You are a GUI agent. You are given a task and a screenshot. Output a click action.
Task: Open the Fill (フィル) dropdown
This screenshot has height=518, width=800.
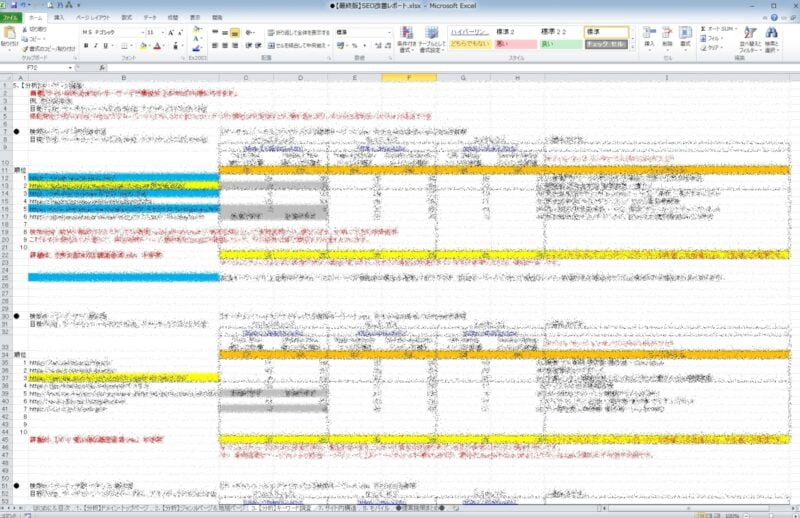tap(711, 38)
